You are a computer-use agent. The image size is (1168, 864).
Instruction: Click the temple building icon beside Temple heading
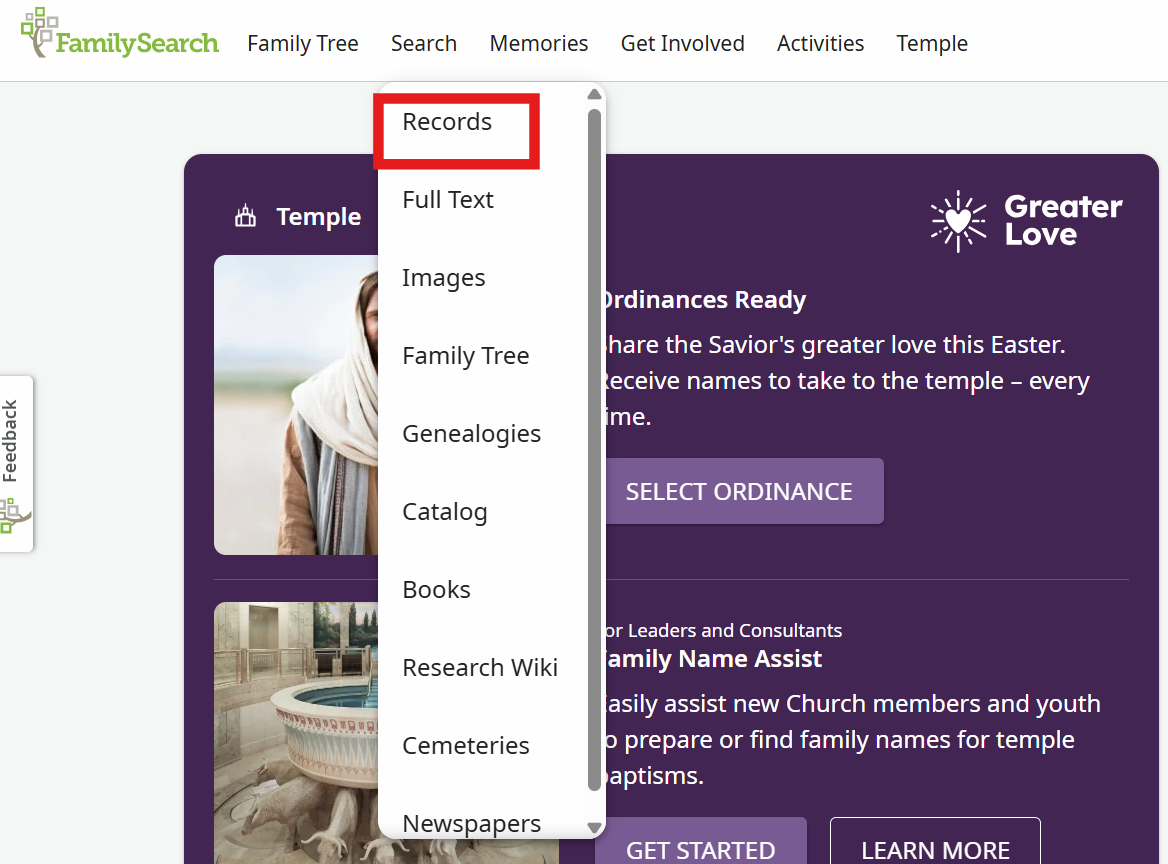[245, 216]
